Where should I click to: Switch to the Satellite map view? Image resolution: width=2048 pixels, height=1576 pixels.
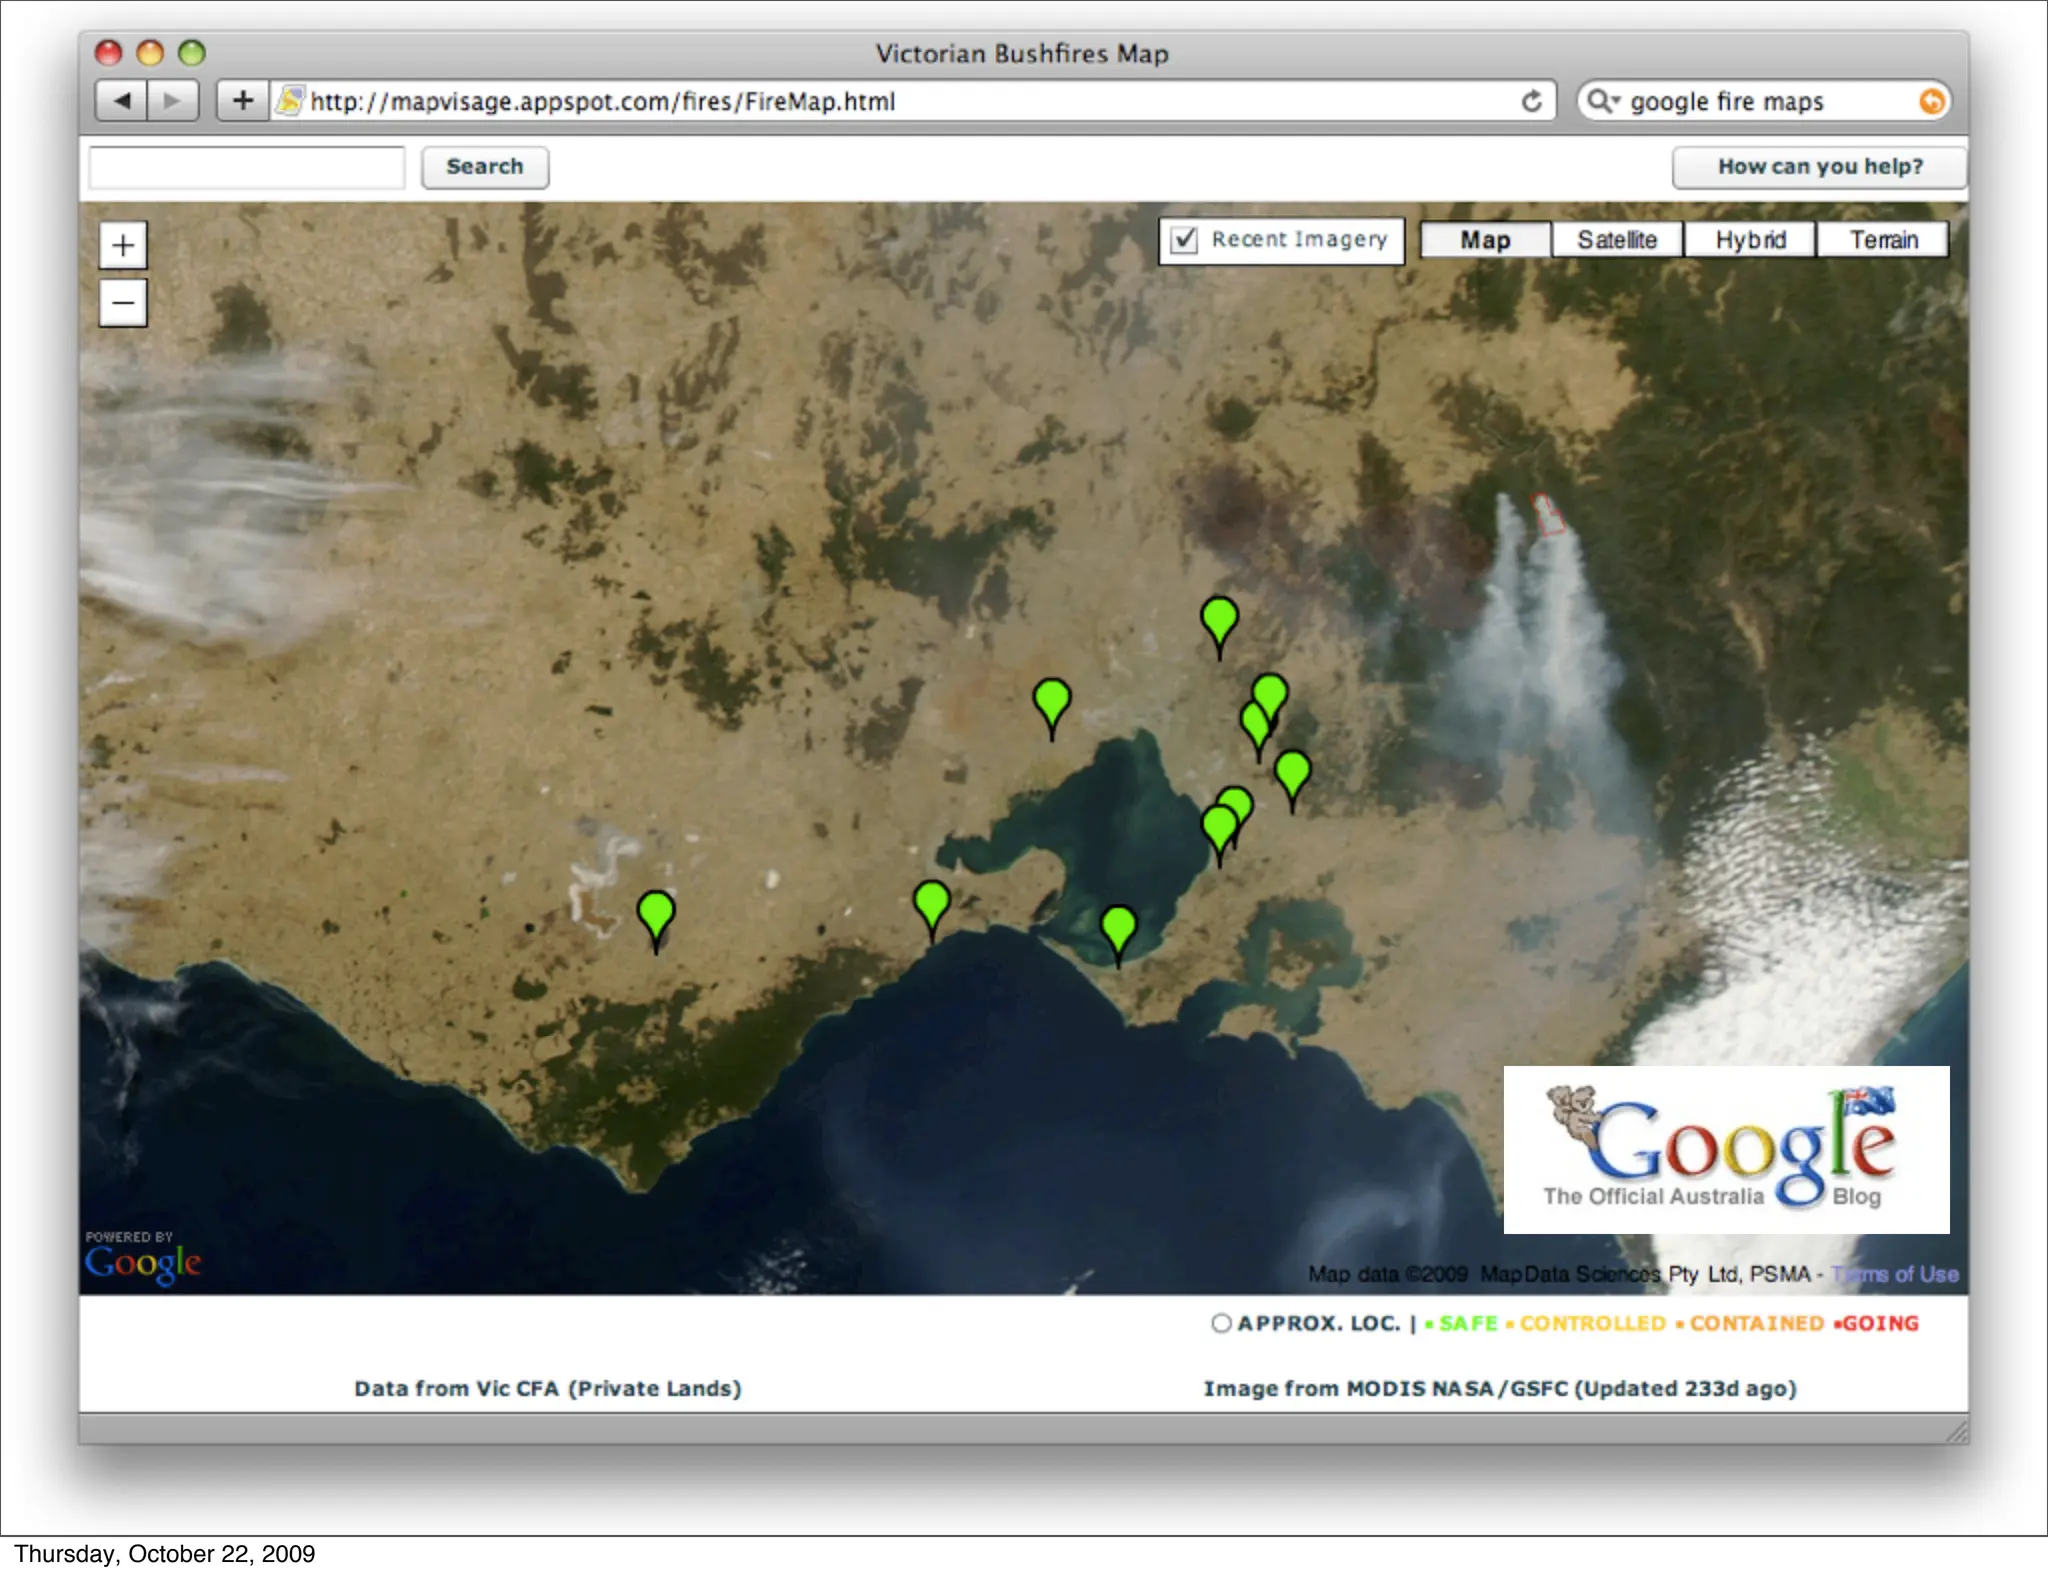[x=1616, y=240]
